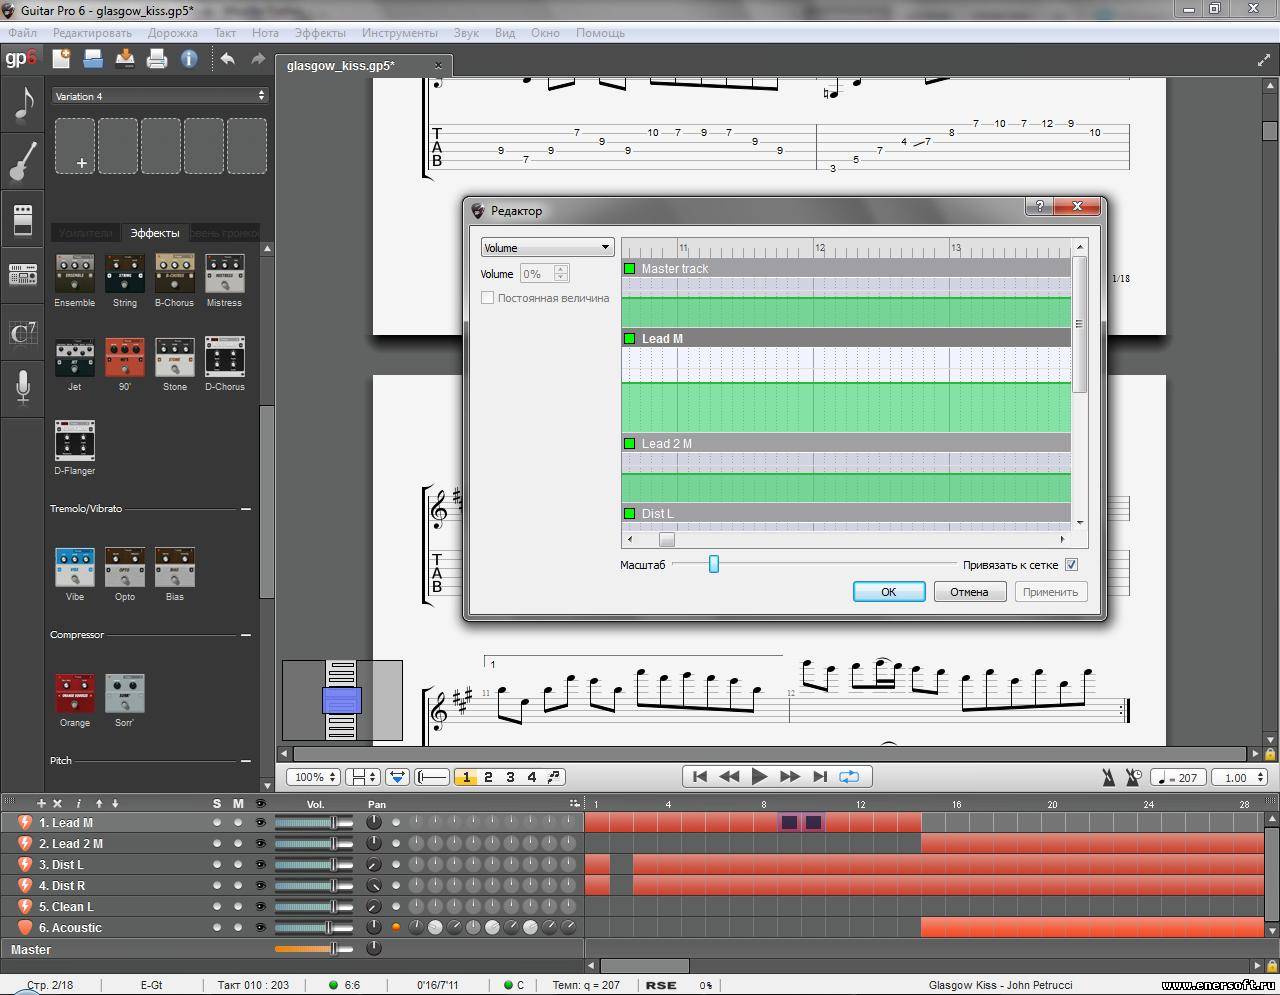Viewport: 1280px width, 995px height.
Task: Open the chord C7 panel icon
Action: [x=23, y=332]
